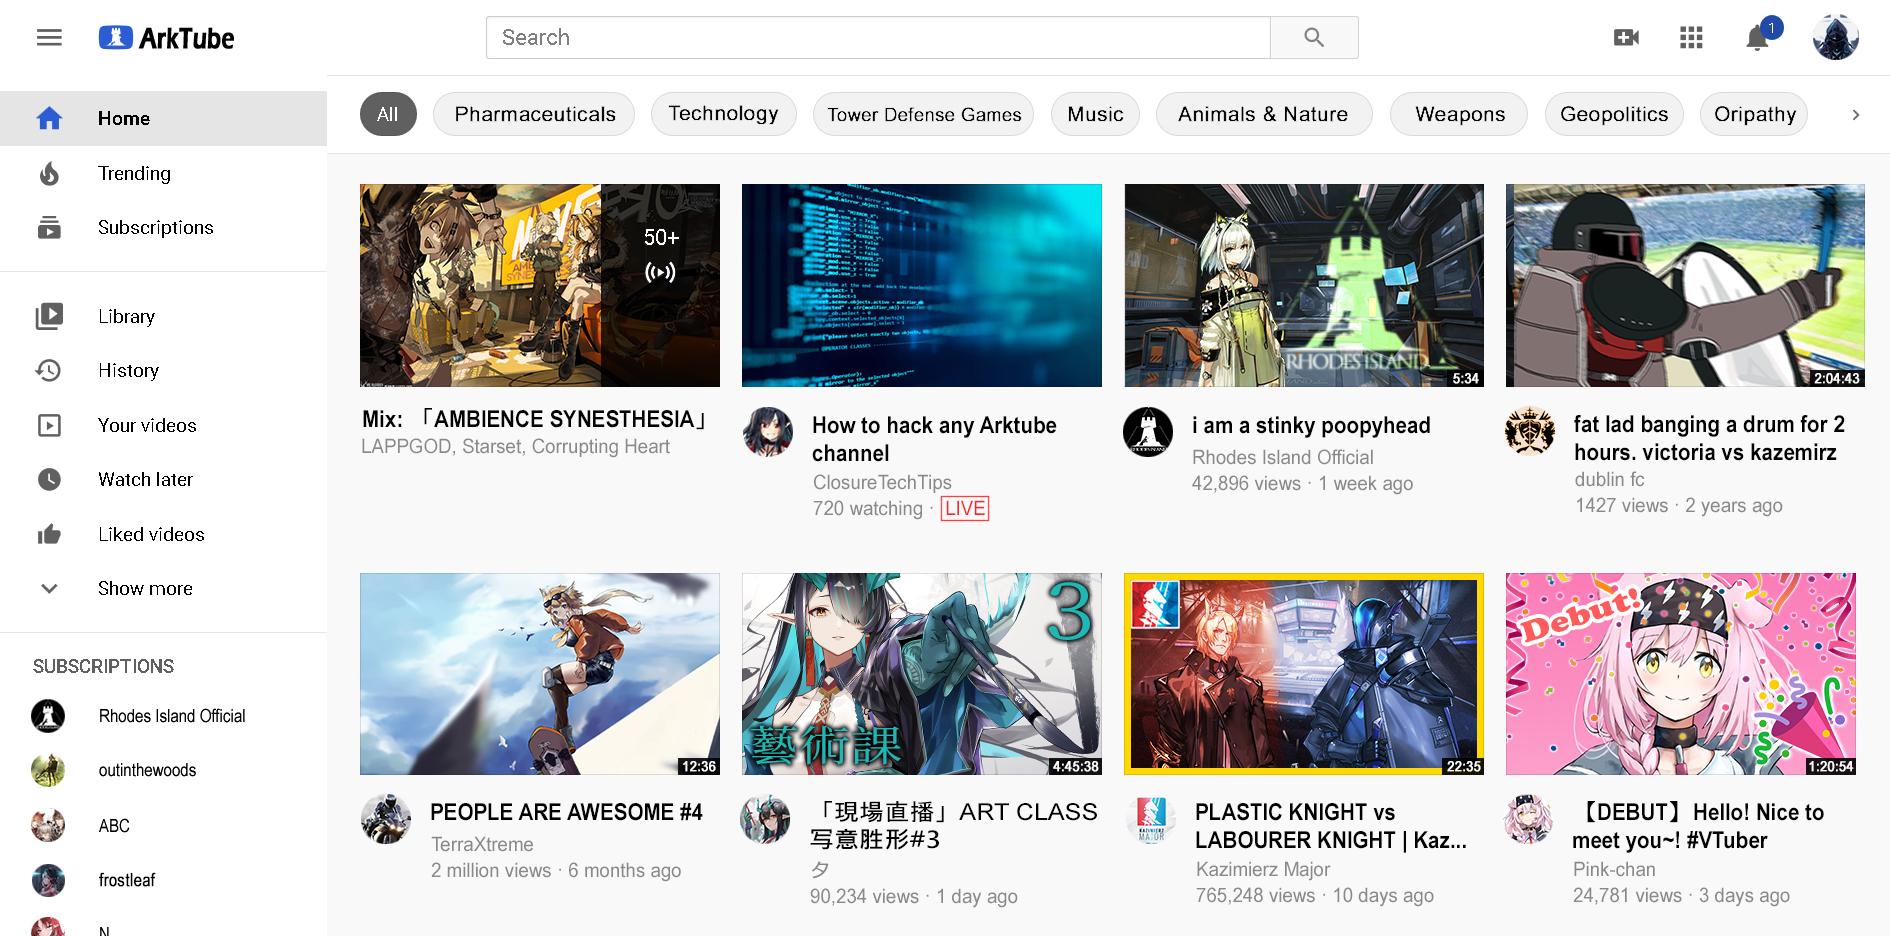Open 'How to hack any Arktube channel' title

pyautogui.click(x=934, y=439)
